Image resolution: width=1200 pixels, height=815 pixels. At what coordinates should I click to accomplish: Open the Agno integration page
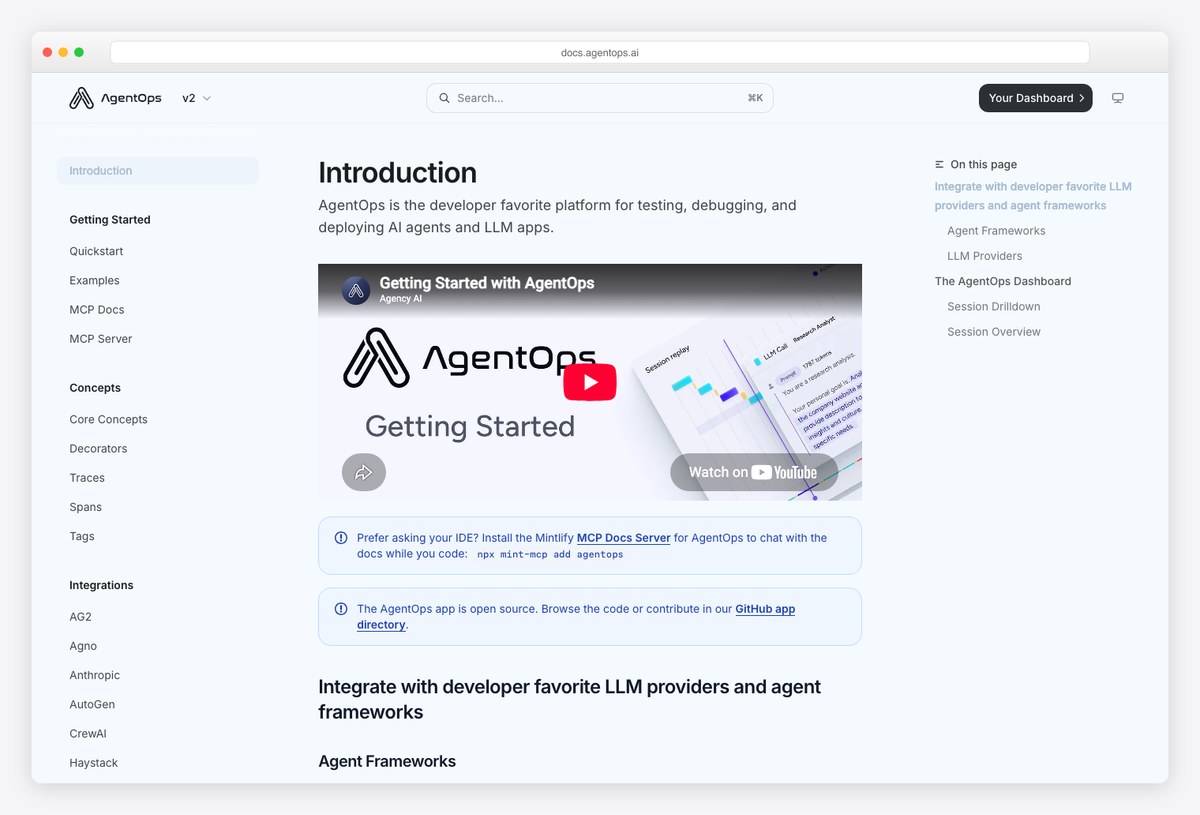[x=83, y=646]
